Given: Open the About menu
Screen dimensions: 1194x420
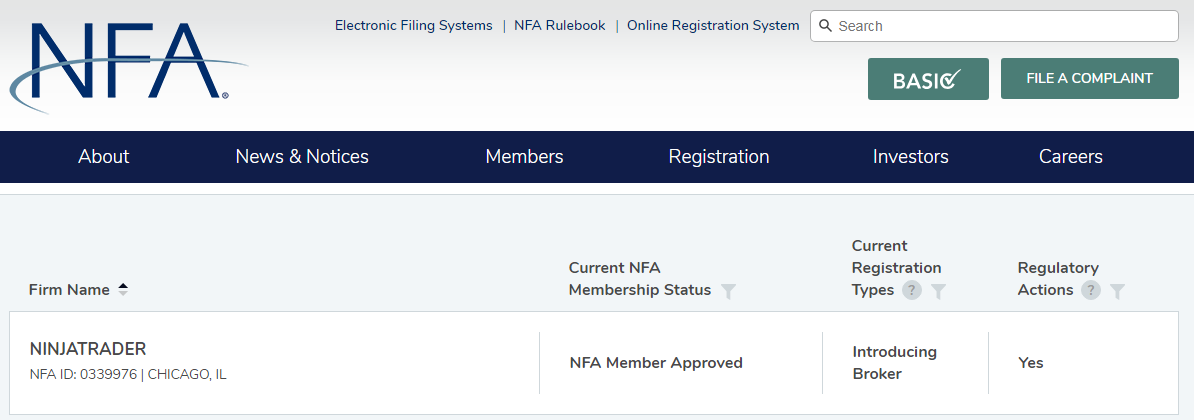Looking at the screenshot, I should (104, 157).
